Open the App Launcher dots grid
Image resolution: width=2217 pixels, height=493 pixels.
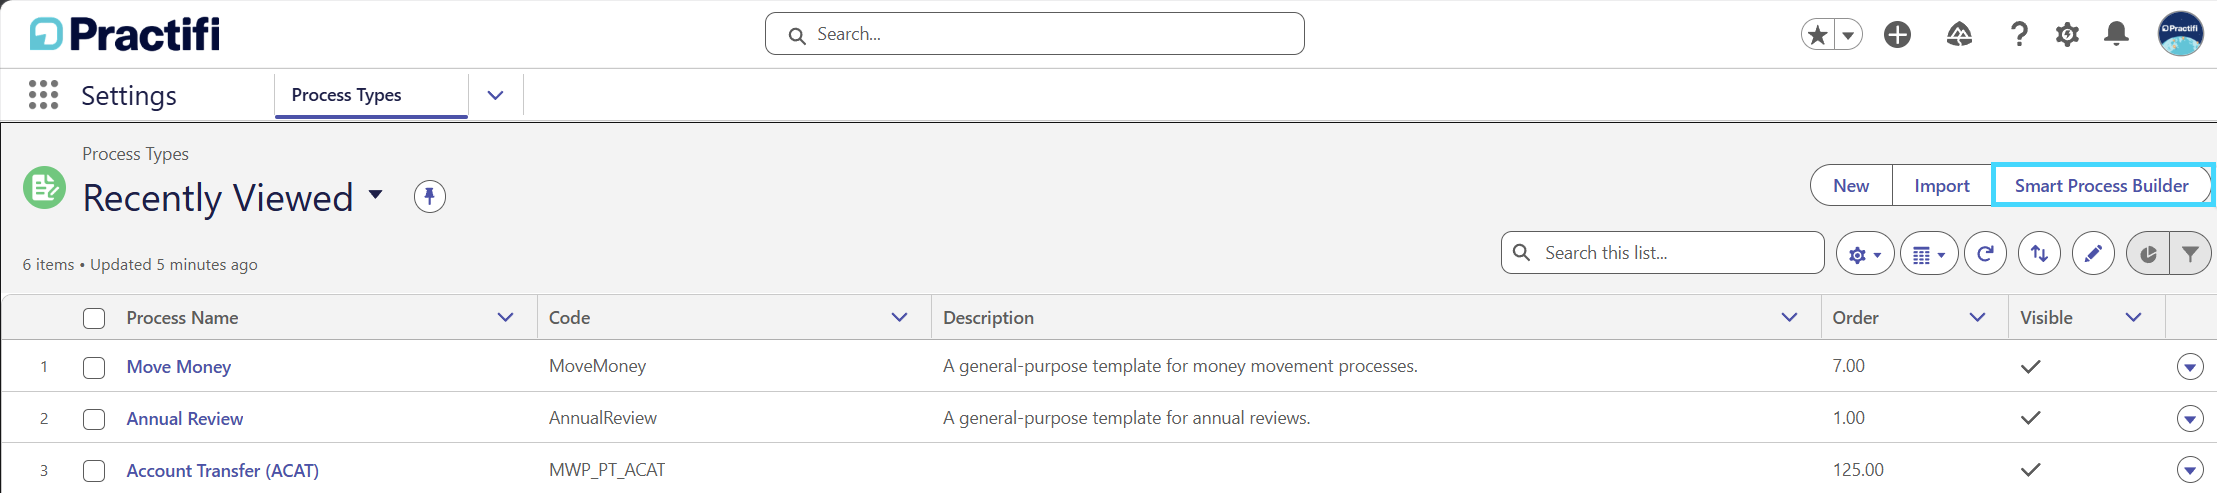point(43,95)
